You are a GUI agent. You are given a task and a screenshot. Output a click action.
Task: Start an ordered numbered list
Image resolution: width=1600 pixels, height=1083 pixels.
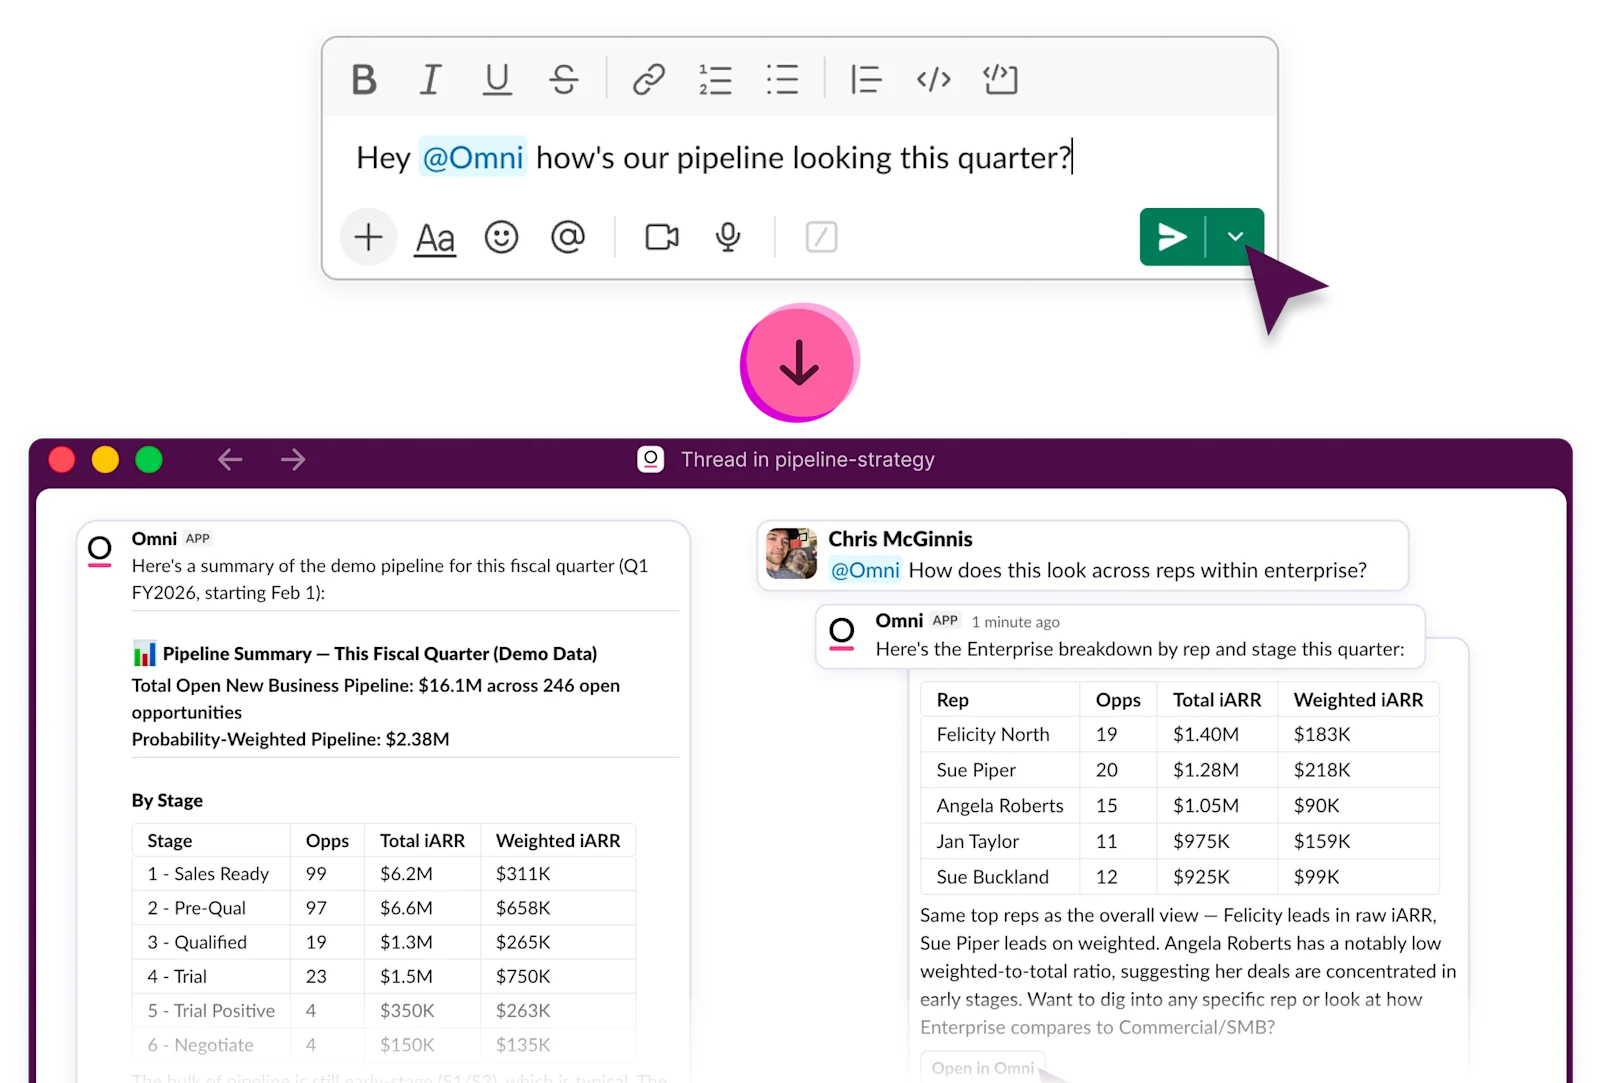(715, 79)
